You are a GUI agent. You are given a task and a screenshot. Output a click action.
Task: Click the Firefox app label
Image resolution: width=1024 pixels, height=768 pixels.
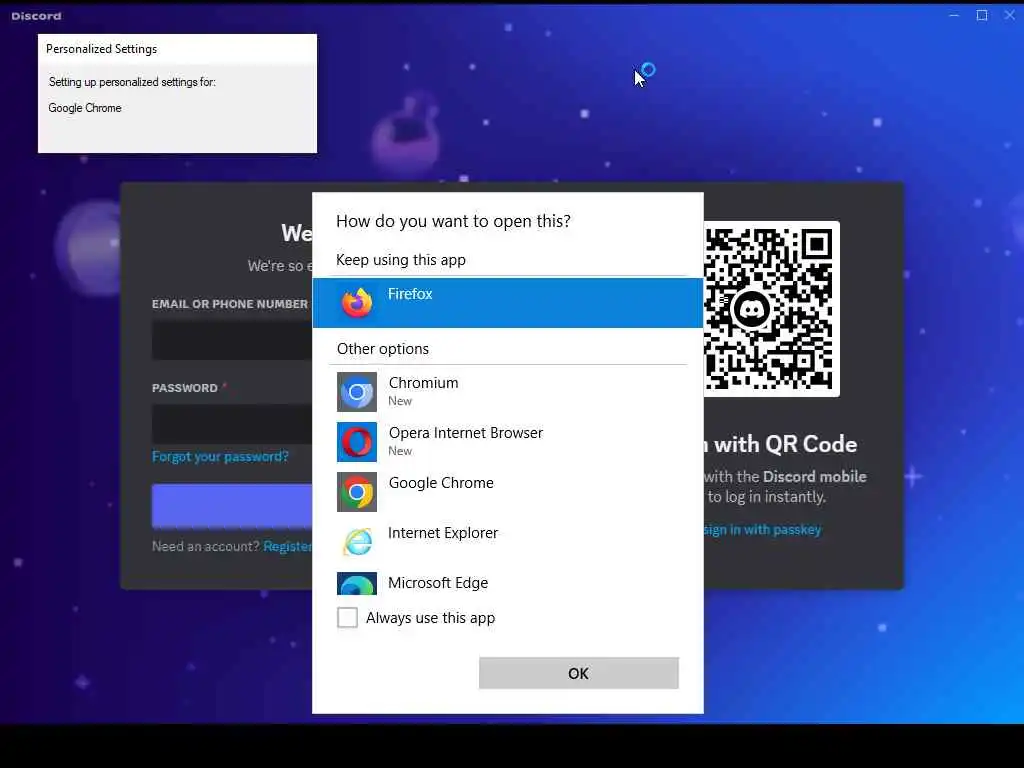pyautogui.click(x=410, y=294)
